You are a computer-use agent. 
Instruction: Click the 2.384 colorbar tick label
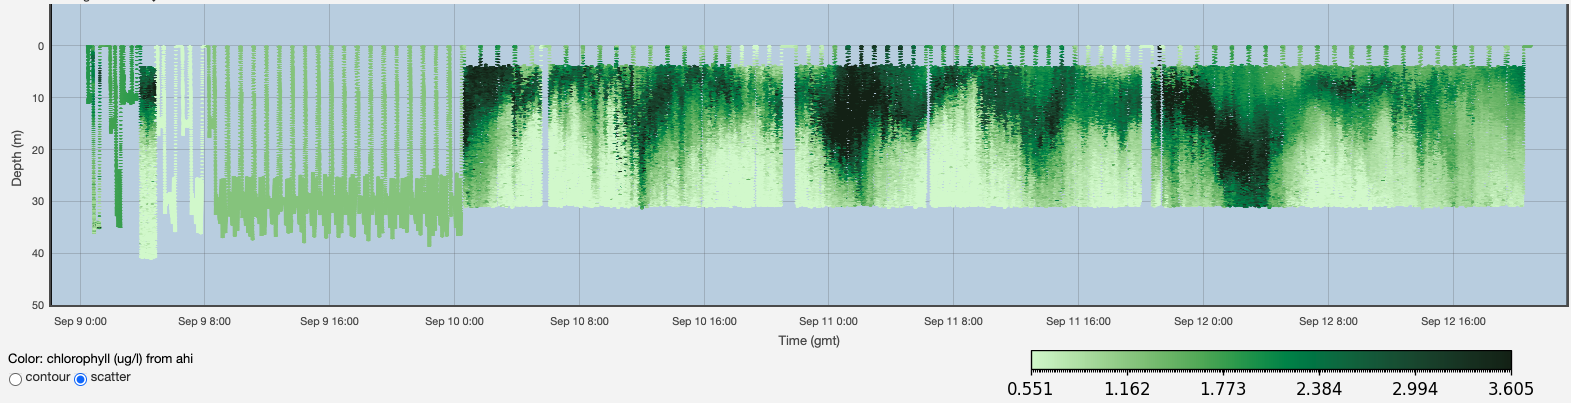point(1318,389)
